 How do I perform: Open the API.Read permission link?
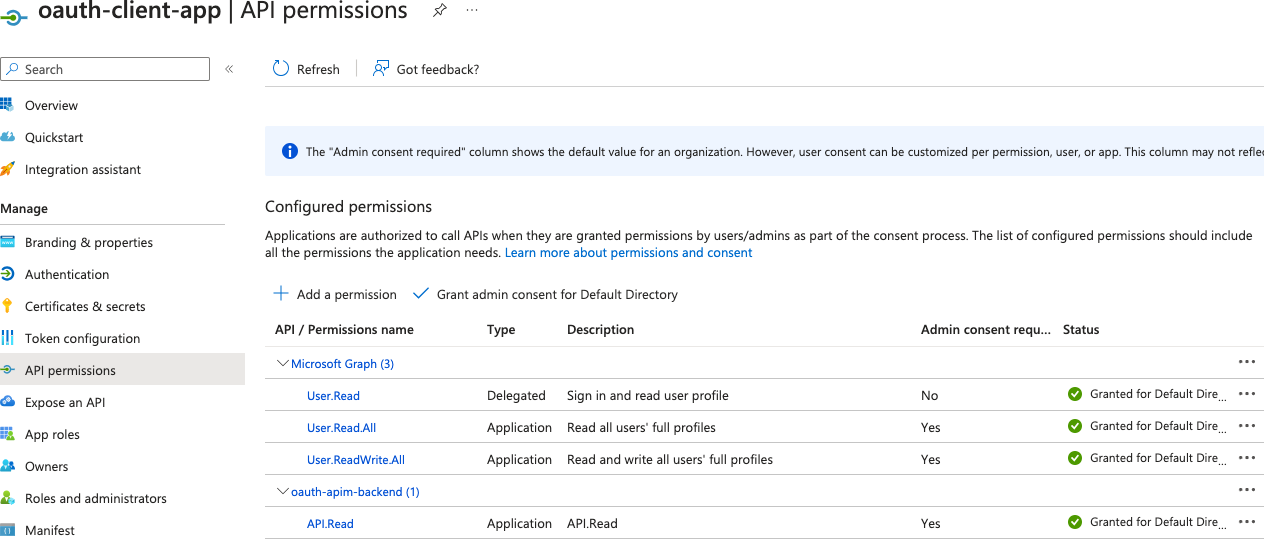coord(330,524)
